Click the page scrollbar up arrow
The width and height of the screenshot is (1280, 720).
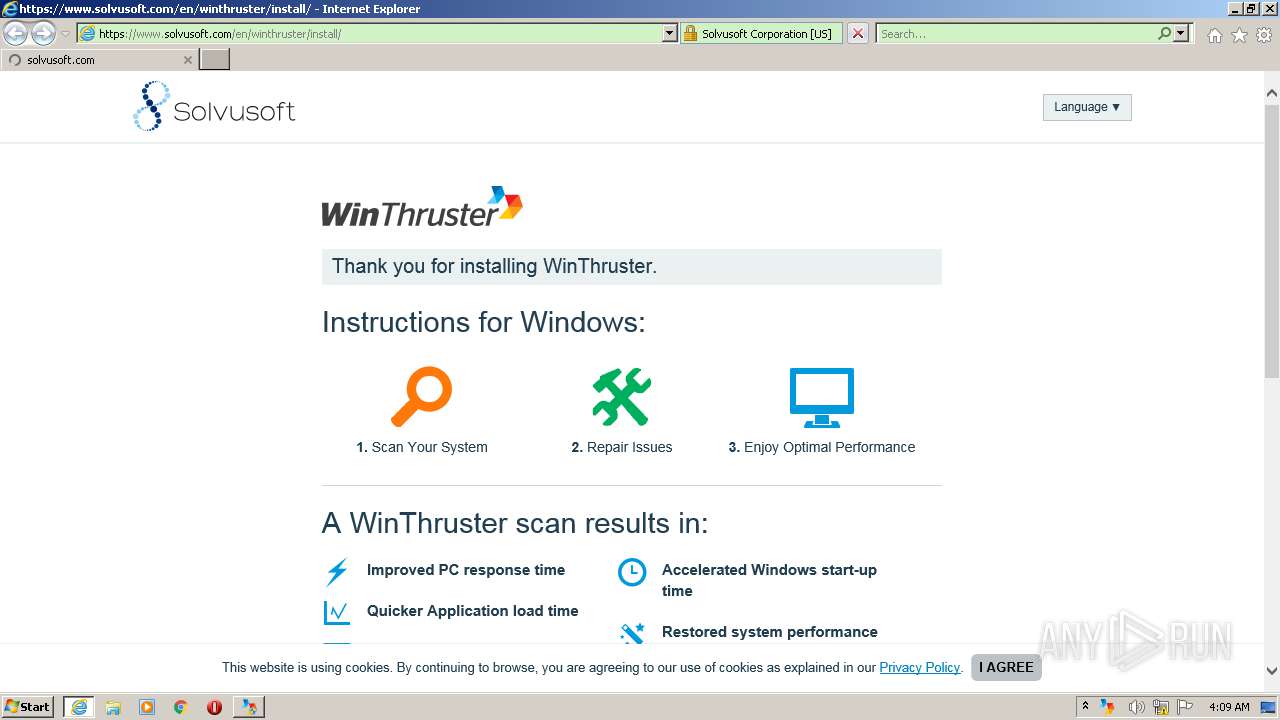(x=1271, y=93)
